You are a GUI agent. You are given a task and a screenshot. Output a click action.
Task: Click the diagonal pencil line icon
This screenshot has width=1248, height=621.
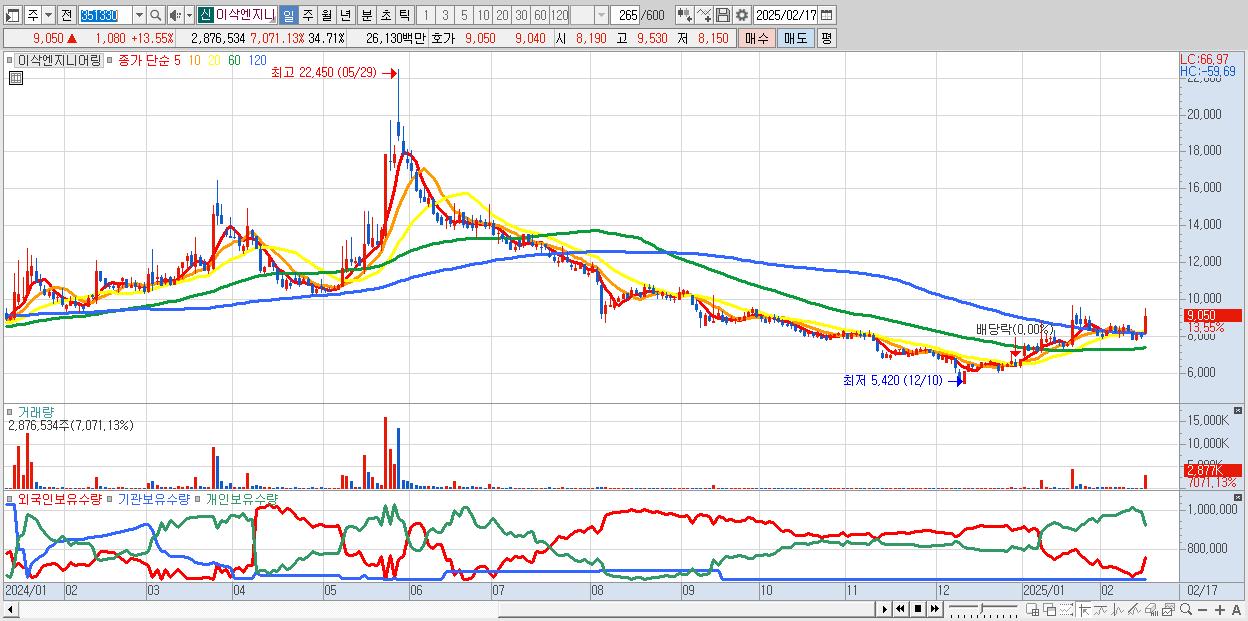click(1135, 609)
